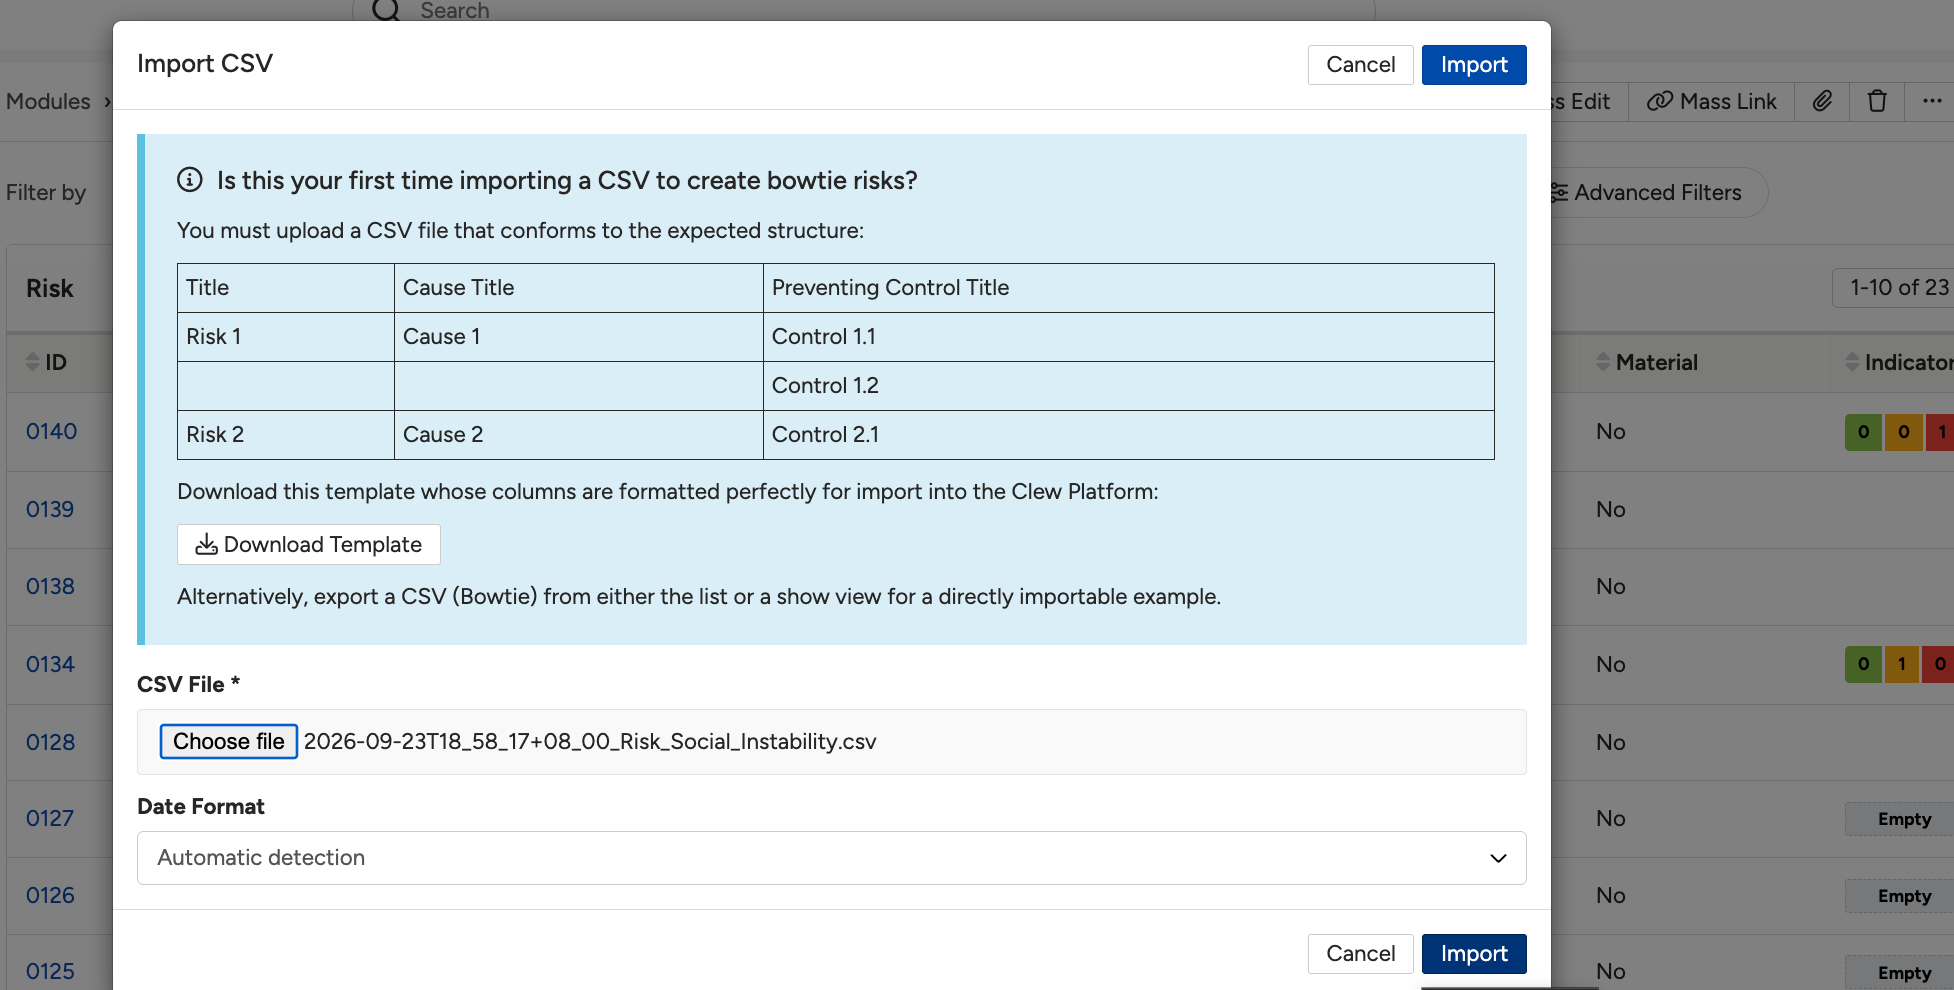The width and height of the screenshot is (1954, 990).
Task: Click the download icon in the template button
Action: pyautogui.click(x=206, y=544)
